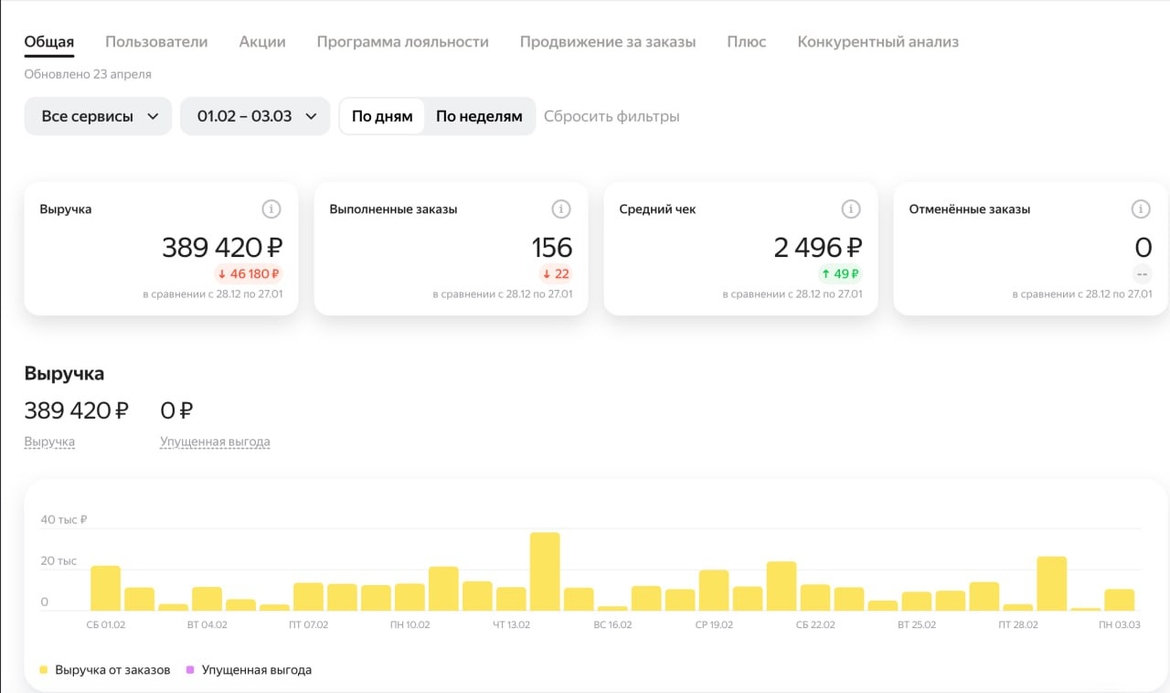Toggle Выручка от заказов yellow legend swatch
This screenshot has width=1170, height=693.
click(43, 670)
